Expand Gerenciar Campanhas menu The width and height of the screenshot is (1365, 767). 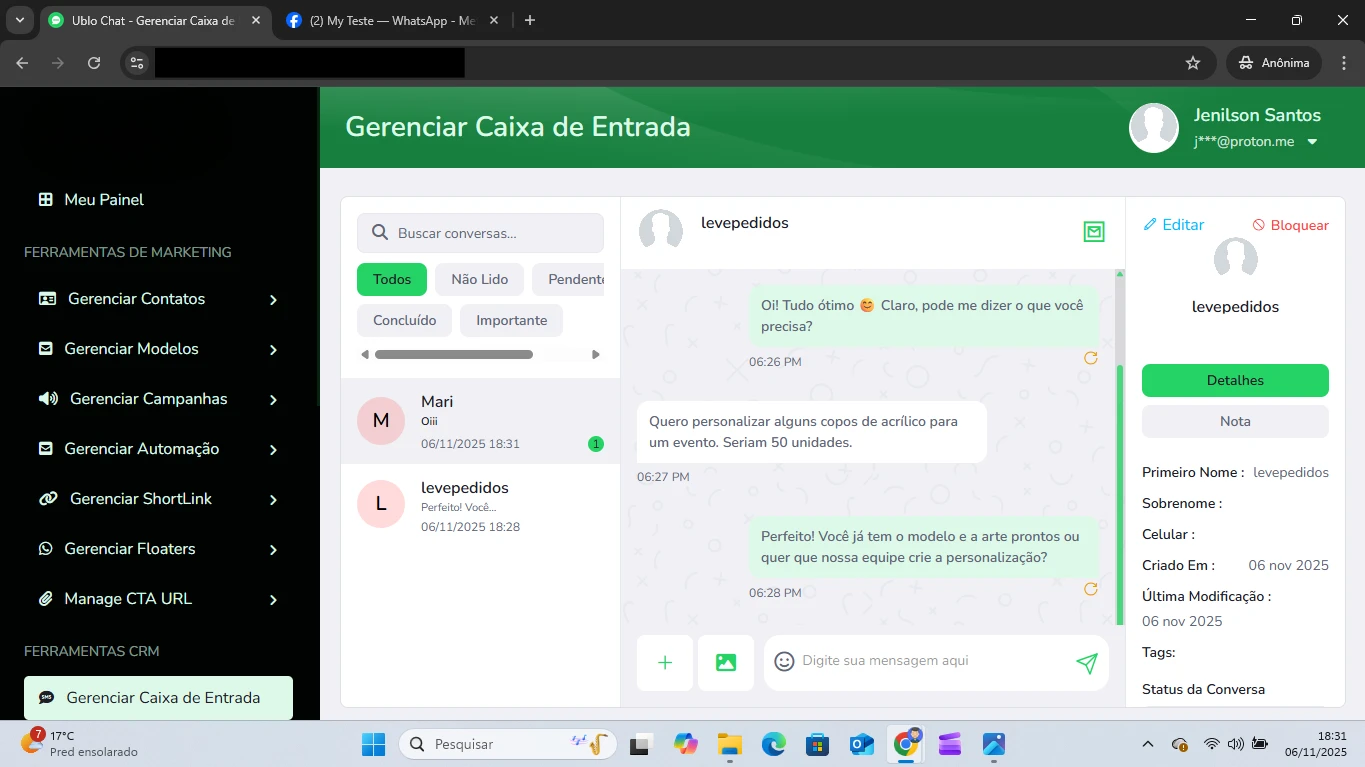pos(273,400)
